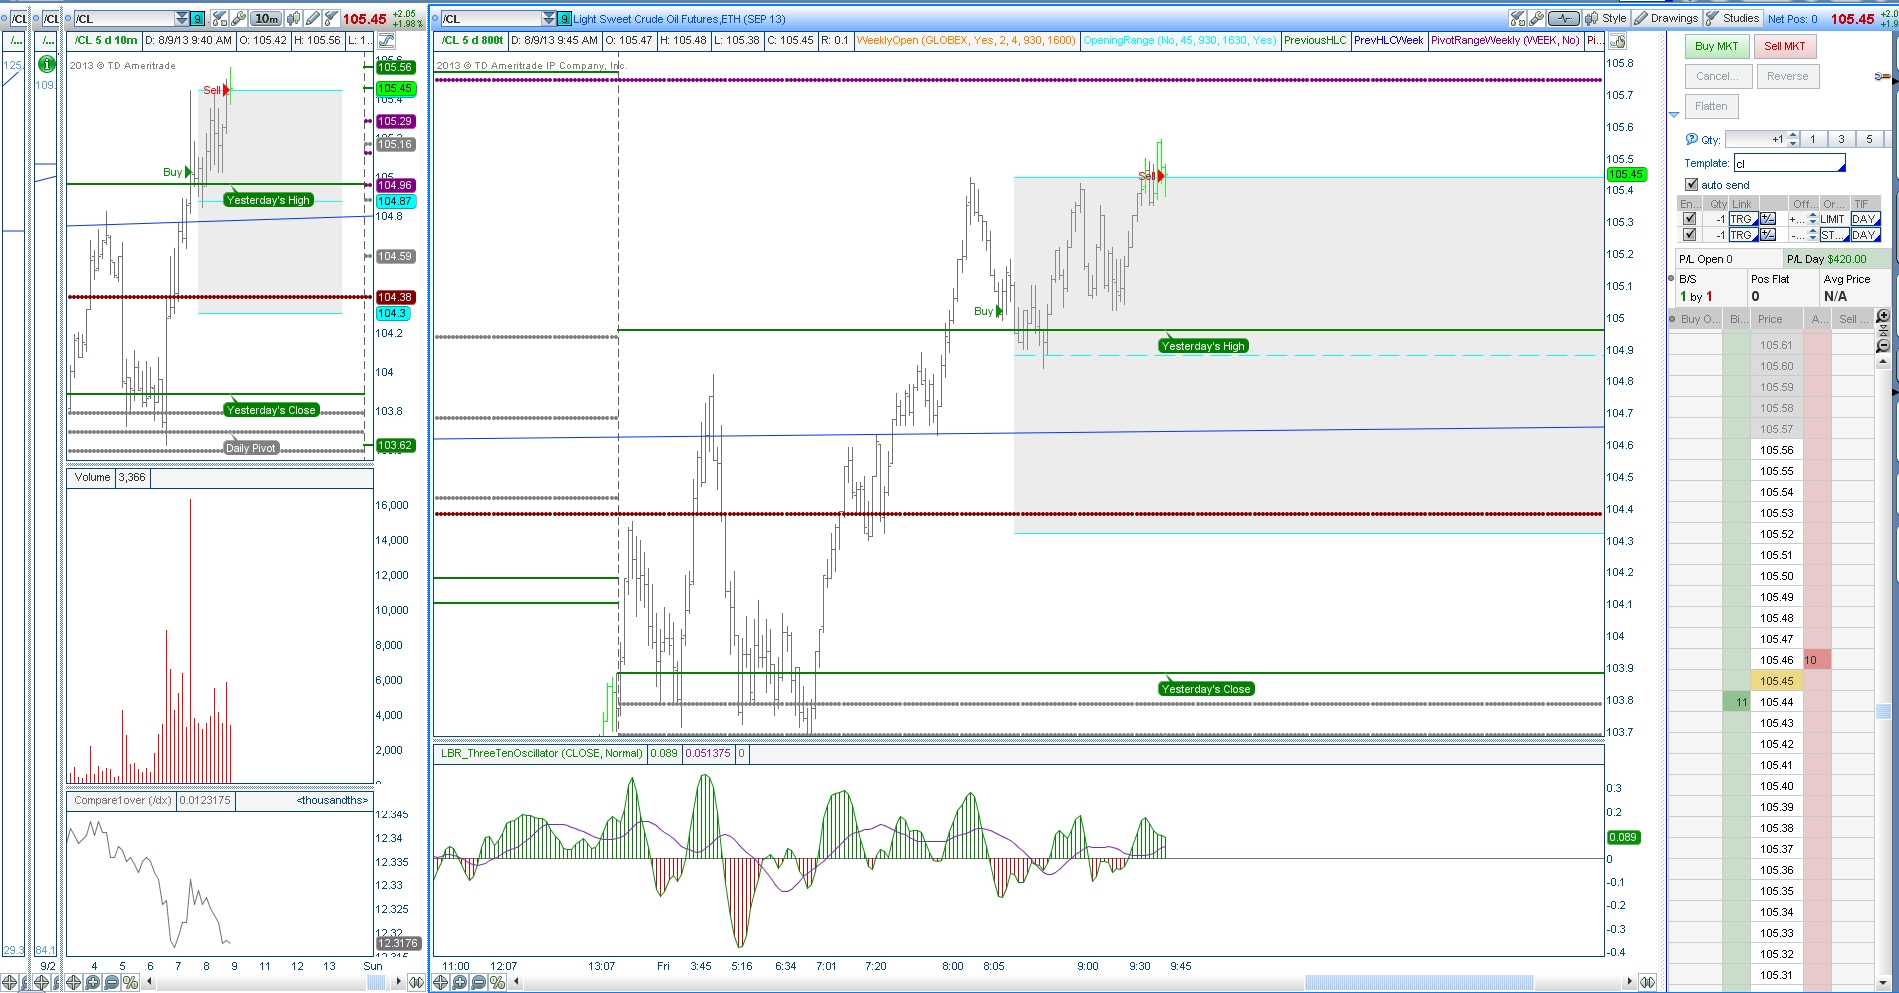This screenshot has width=1899, height=993.
Task: Toggle the LIMIT order row enable checkbox
Action: 1690,219
